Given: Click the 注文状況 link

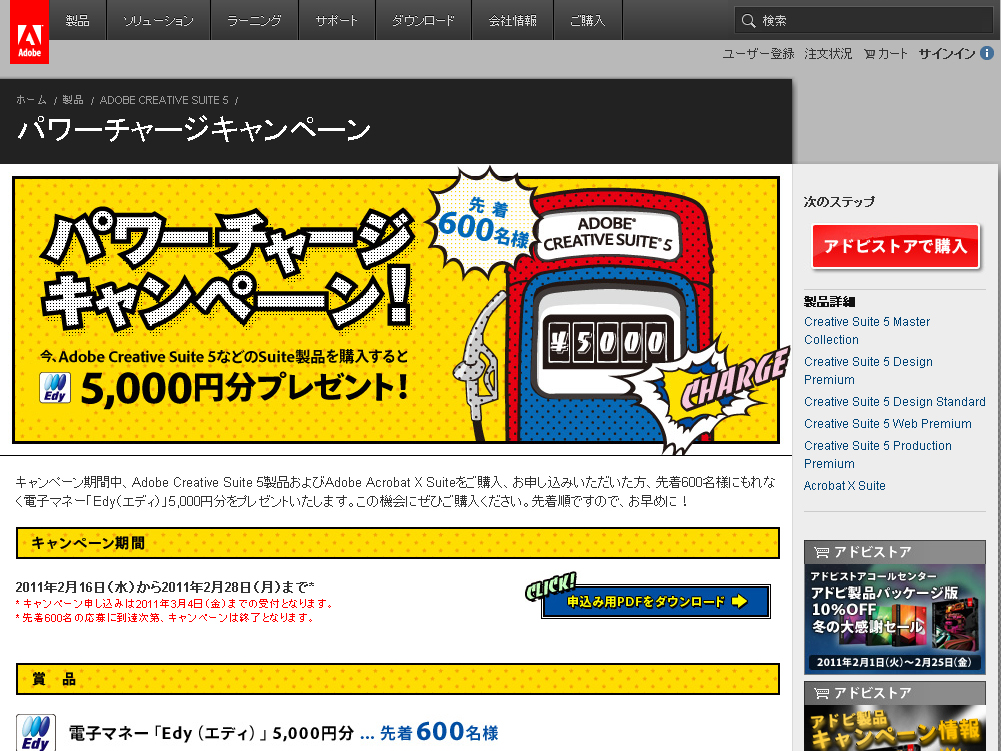Looking at the screenshot, I should pyautogui.click(x=828, y=54).
